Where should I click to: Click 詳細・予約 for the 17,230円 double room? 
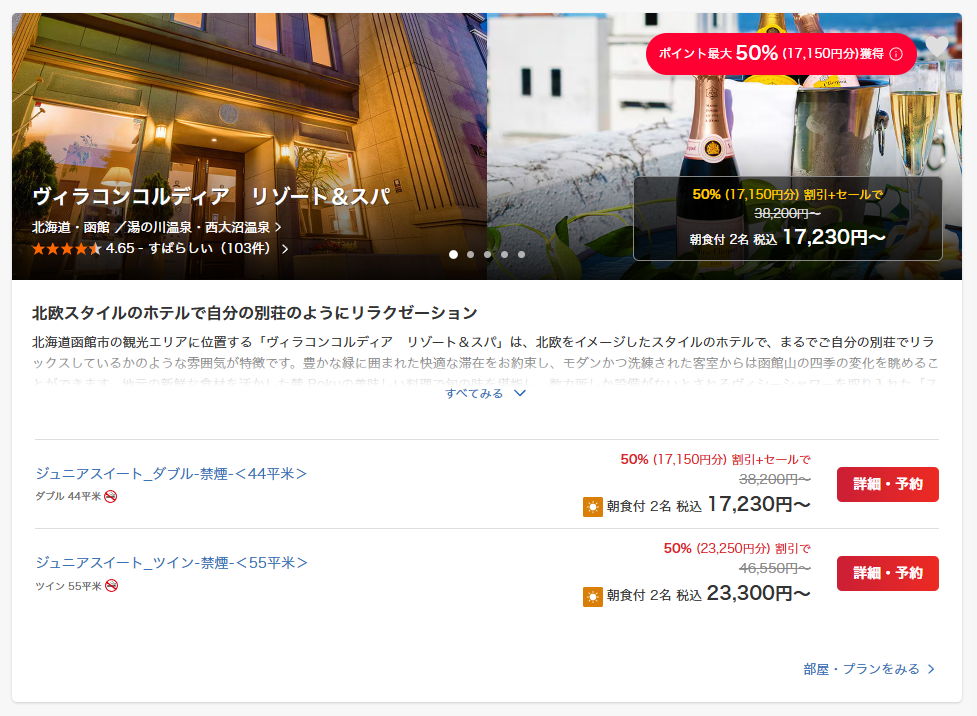(887, 484)
